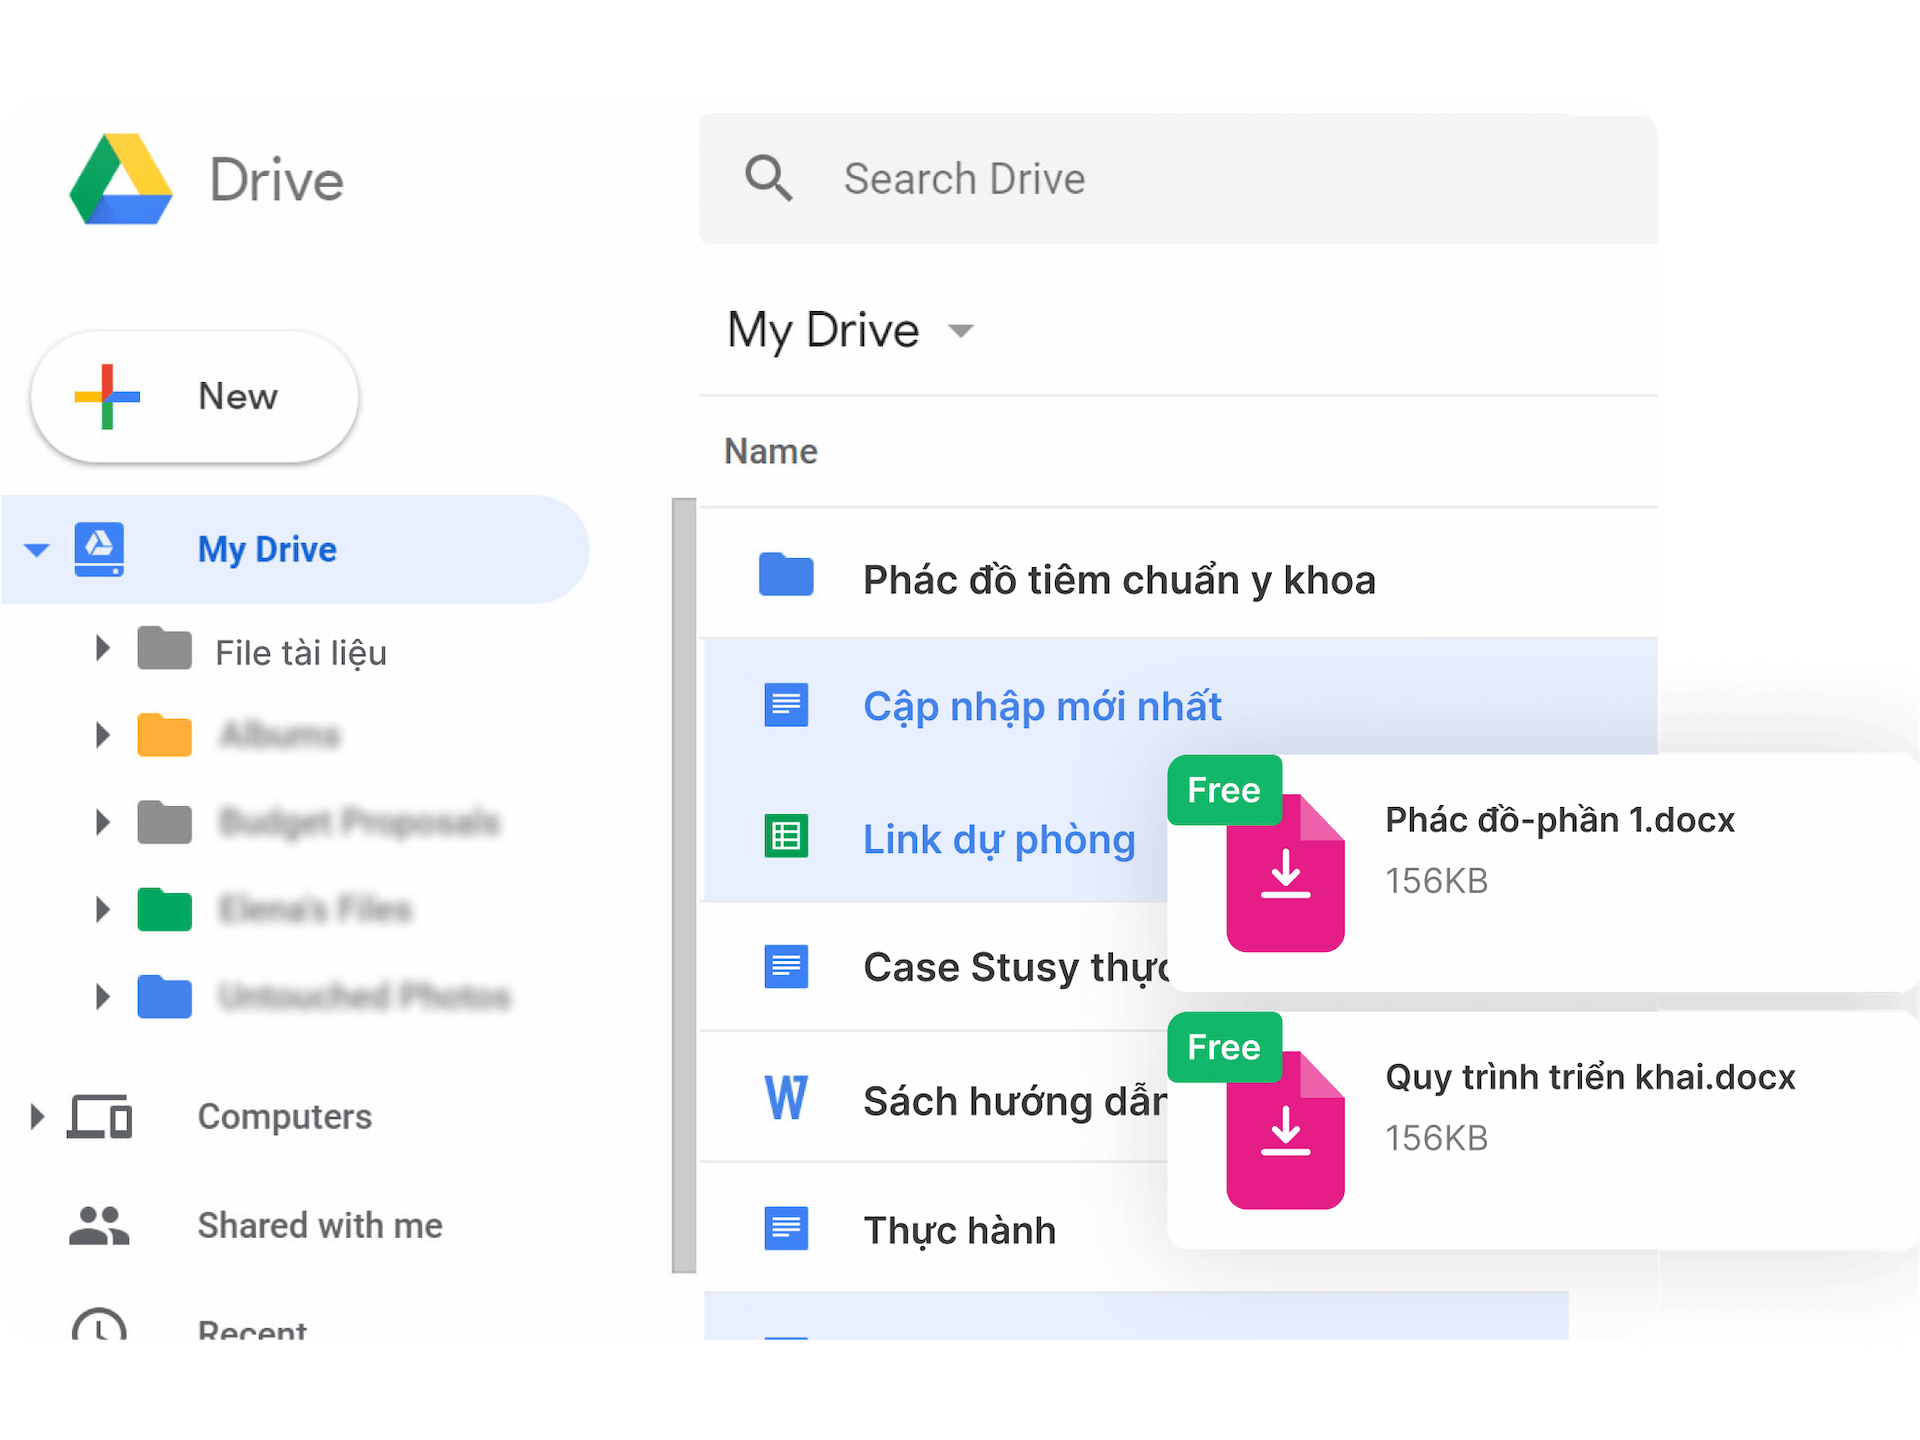
Task: Open the Computers section icon
Action: (x=99, y=1117)
